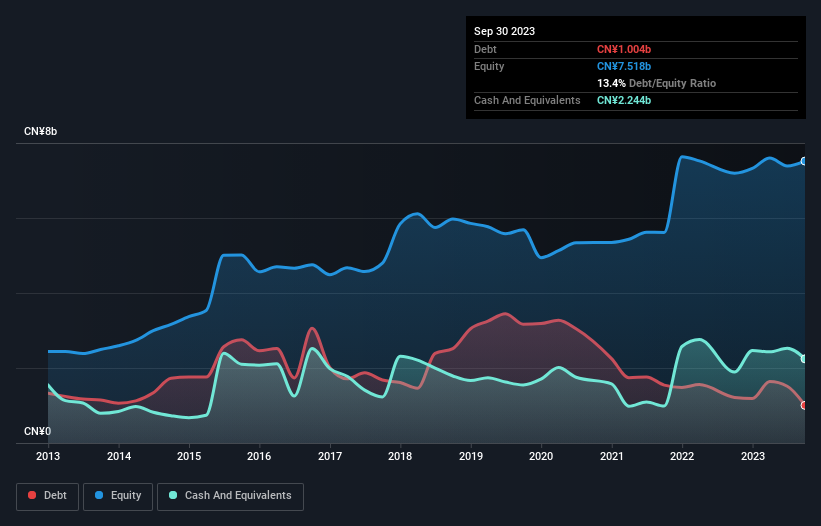
Task: Click the 2016 x-axis label
Action: point(259,456)
